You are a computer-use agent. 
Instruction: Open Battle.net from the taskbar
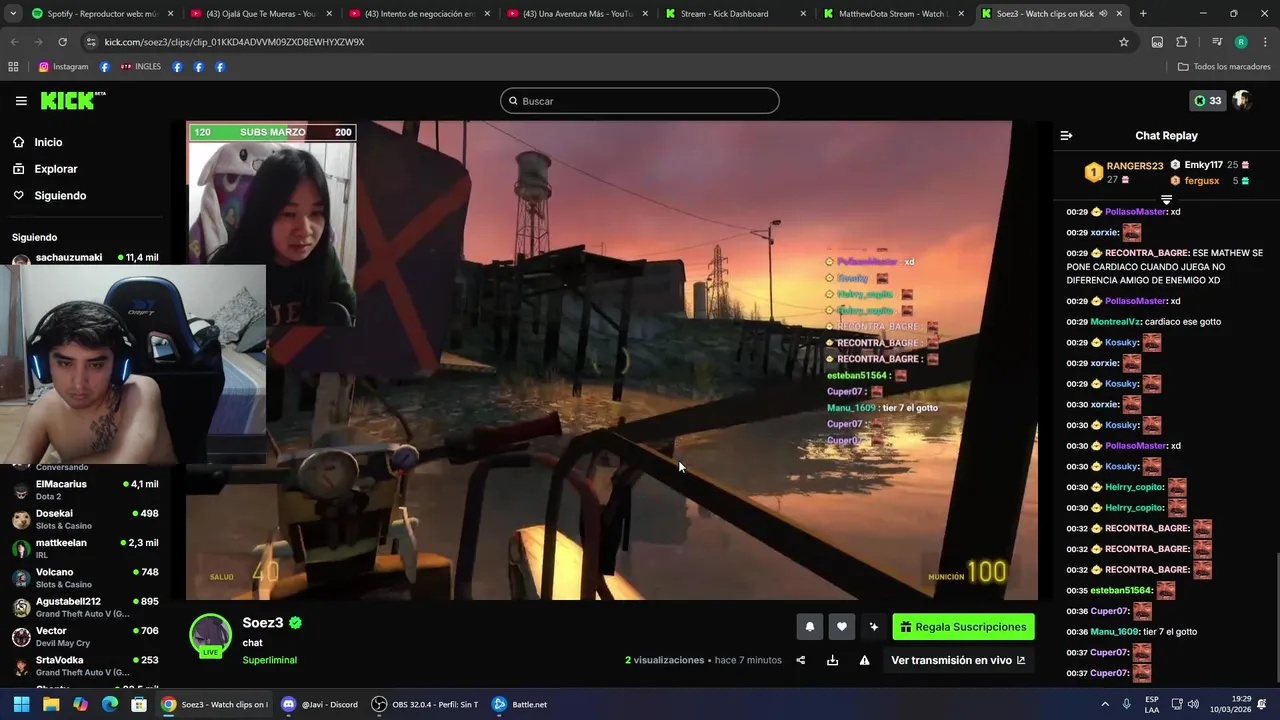(x=520, y=704)
